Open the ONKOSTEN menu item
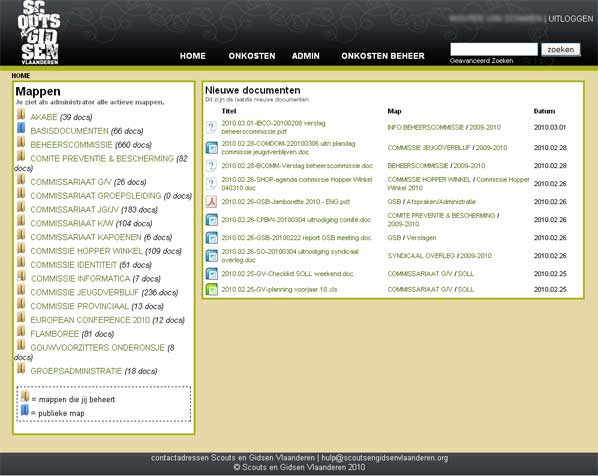 tap(252, 56)
